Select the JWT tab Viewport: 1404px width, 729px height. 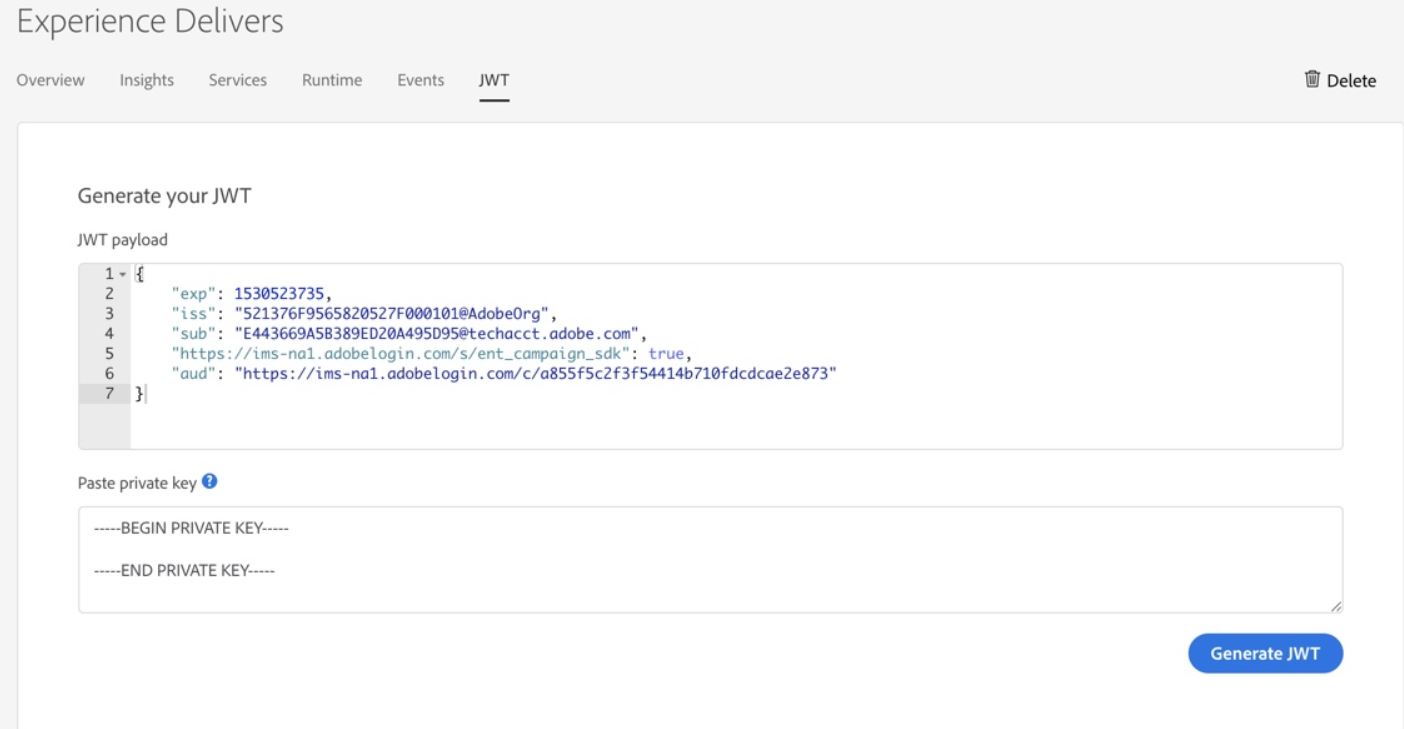point(494,80)
